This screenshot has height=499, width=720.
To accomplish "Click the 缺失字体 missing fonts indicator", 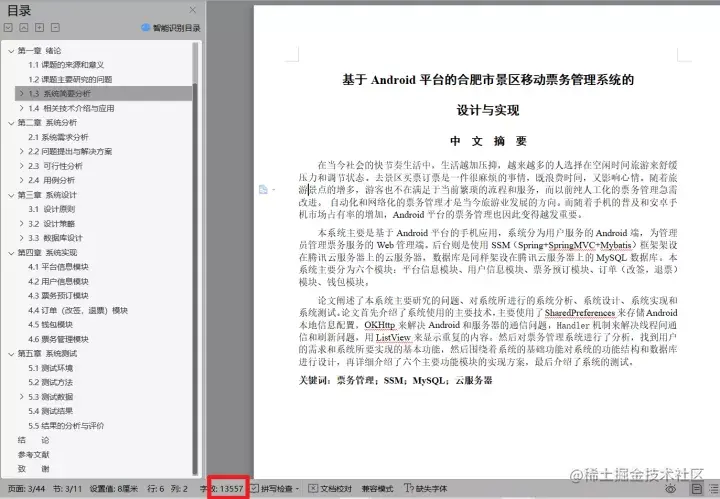I will click(x=425, y=488).
